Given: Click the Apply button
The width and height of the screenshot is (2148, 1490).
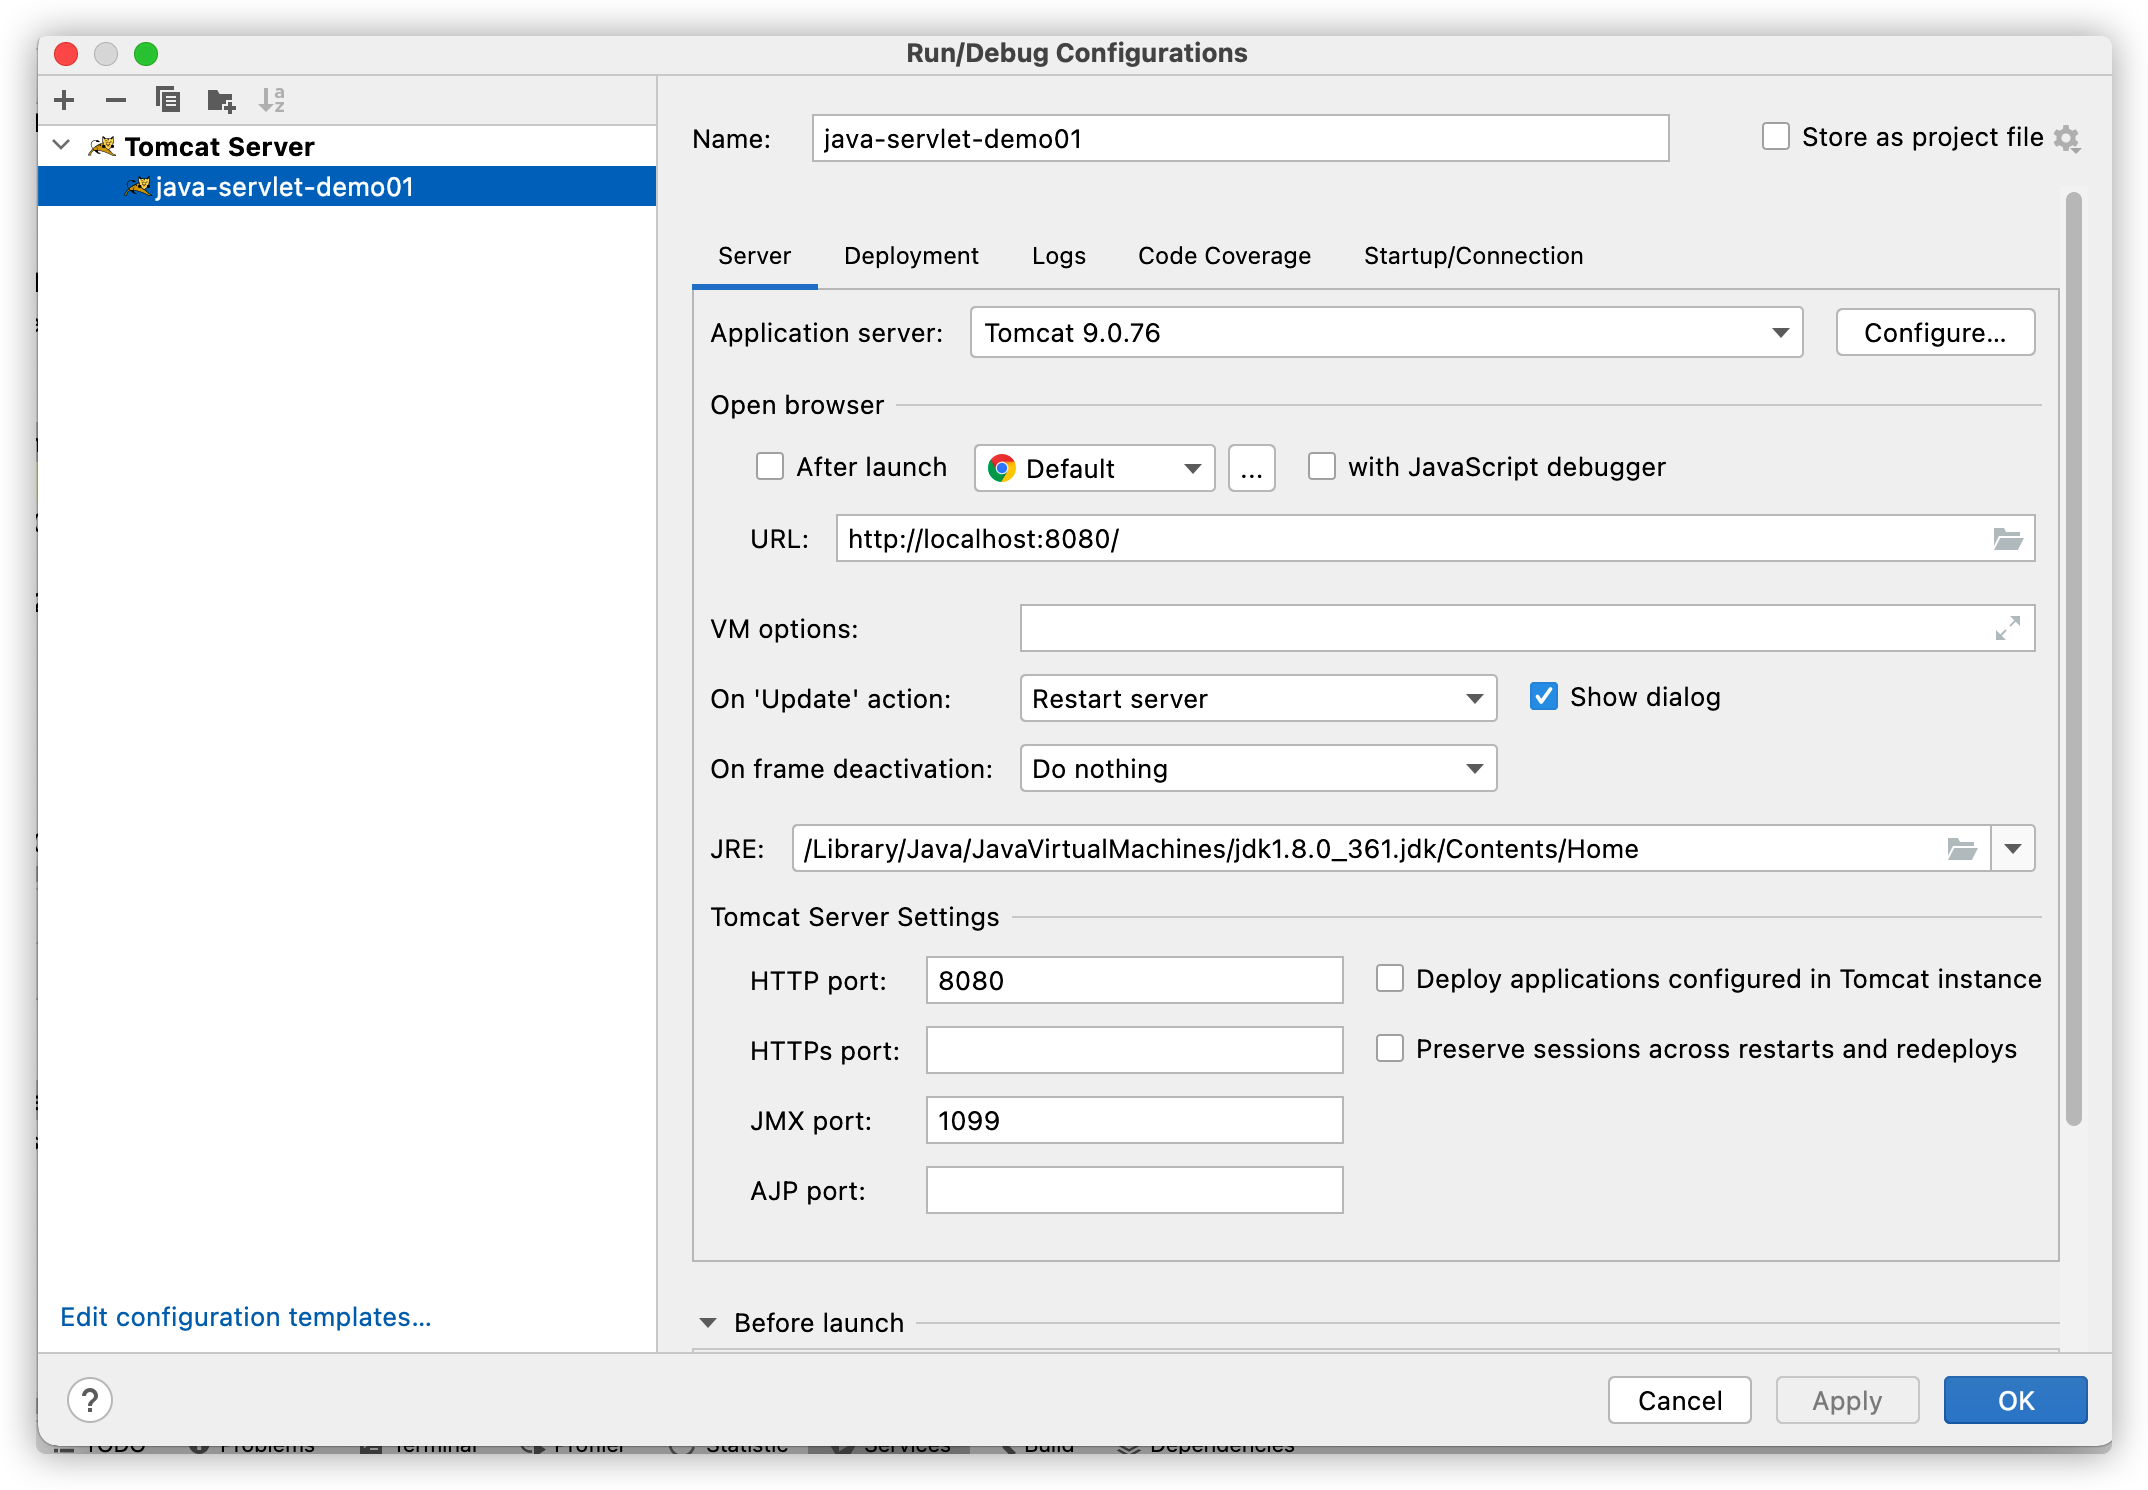Looking at the screenshot, I should click(1847, 1400).
